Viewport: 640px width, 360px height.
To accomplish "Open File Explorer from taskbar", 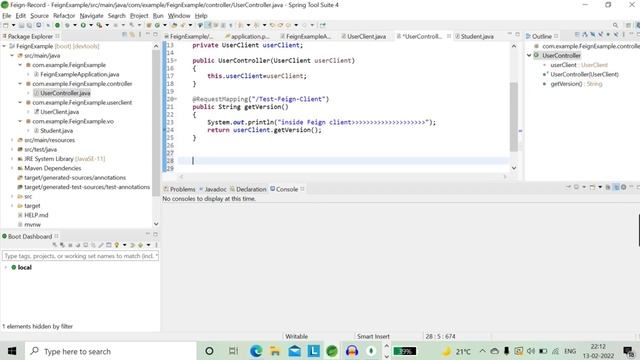I will [x=275, y=351].
